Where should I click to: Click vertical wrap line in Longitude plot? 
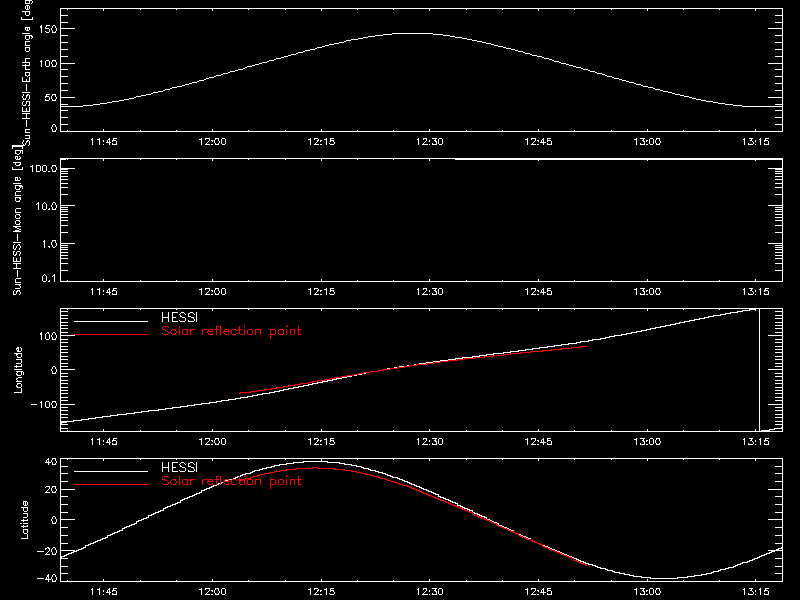click(x=759, y=370)
